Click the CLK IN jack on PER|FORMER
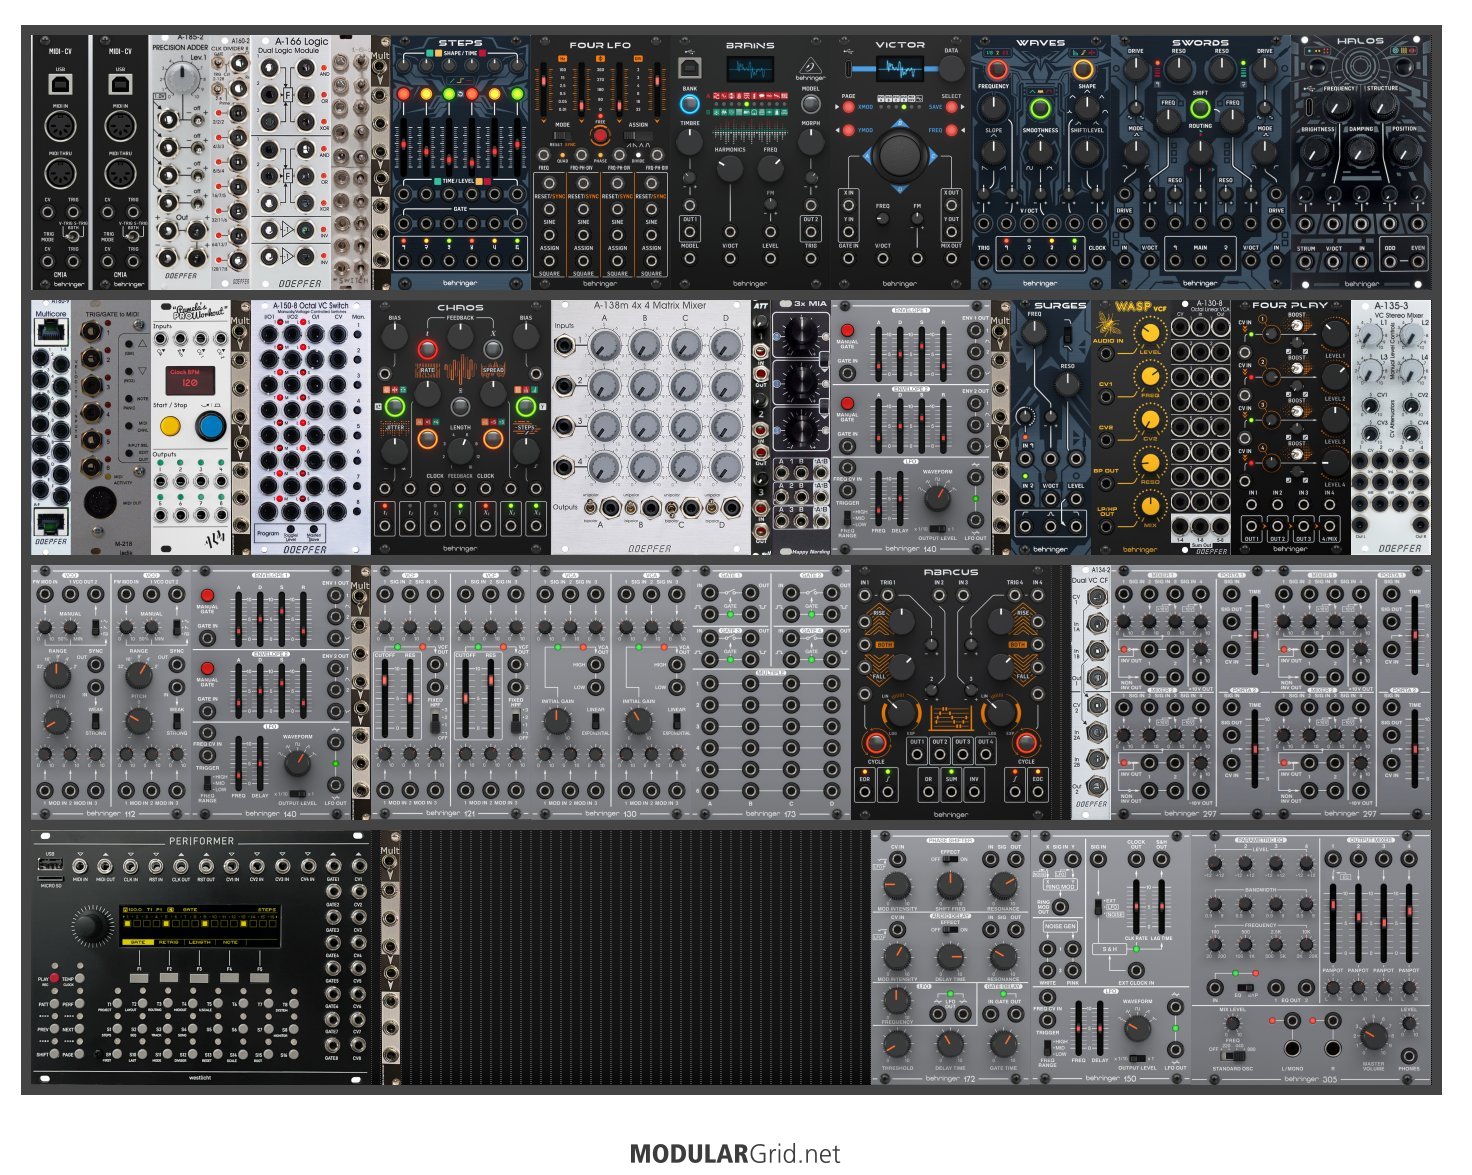Viewport: 1472px width, 1175px height. point(131,866)
